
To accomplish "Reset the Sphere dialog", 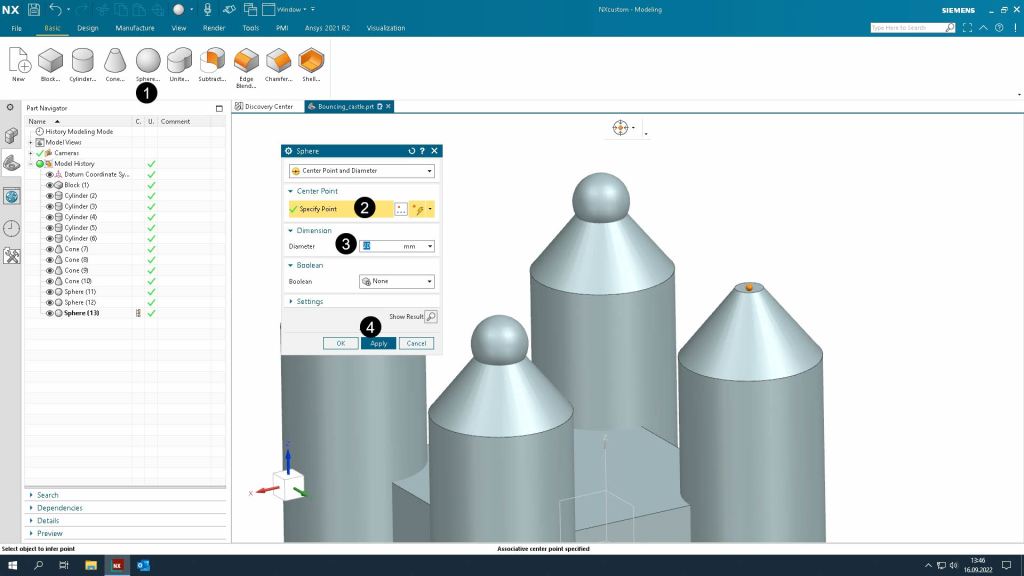I will (x=411, y=151).
